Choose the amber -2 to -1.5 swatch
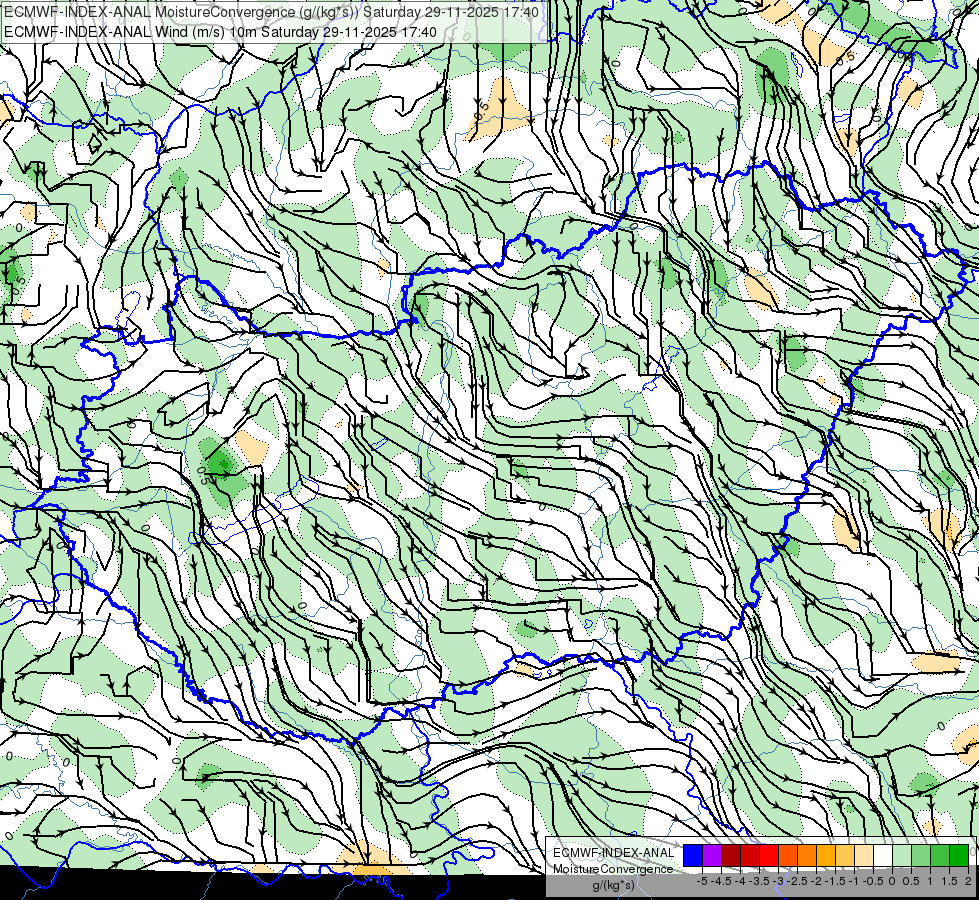The image size is (979, 900). (x=826, y=855)
